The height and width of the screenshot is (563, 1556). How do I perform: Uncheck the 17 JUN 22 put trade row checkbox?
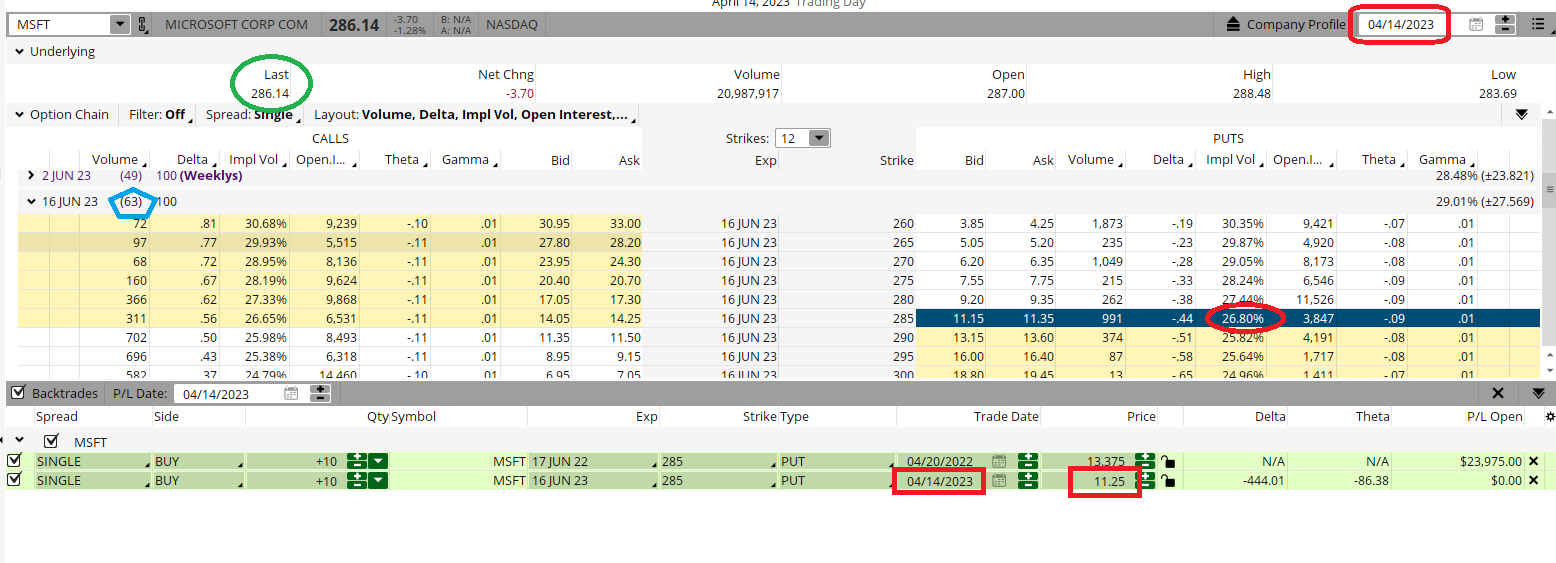[14, 461]
